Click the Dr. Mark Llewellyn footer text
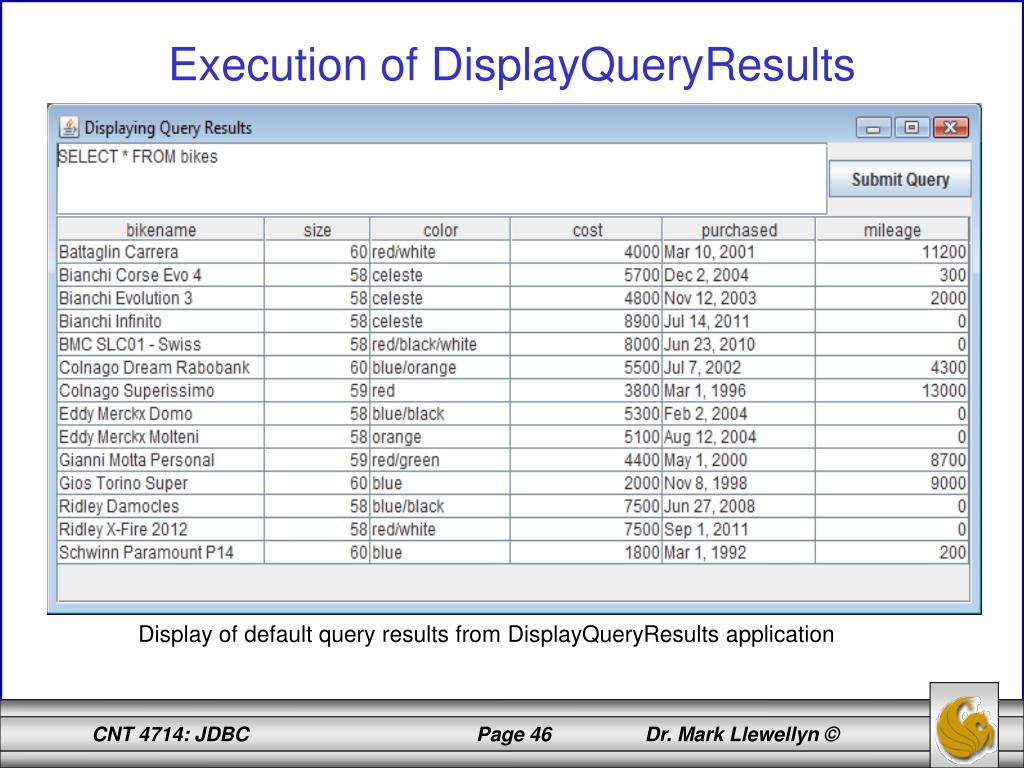 [743, 735]
